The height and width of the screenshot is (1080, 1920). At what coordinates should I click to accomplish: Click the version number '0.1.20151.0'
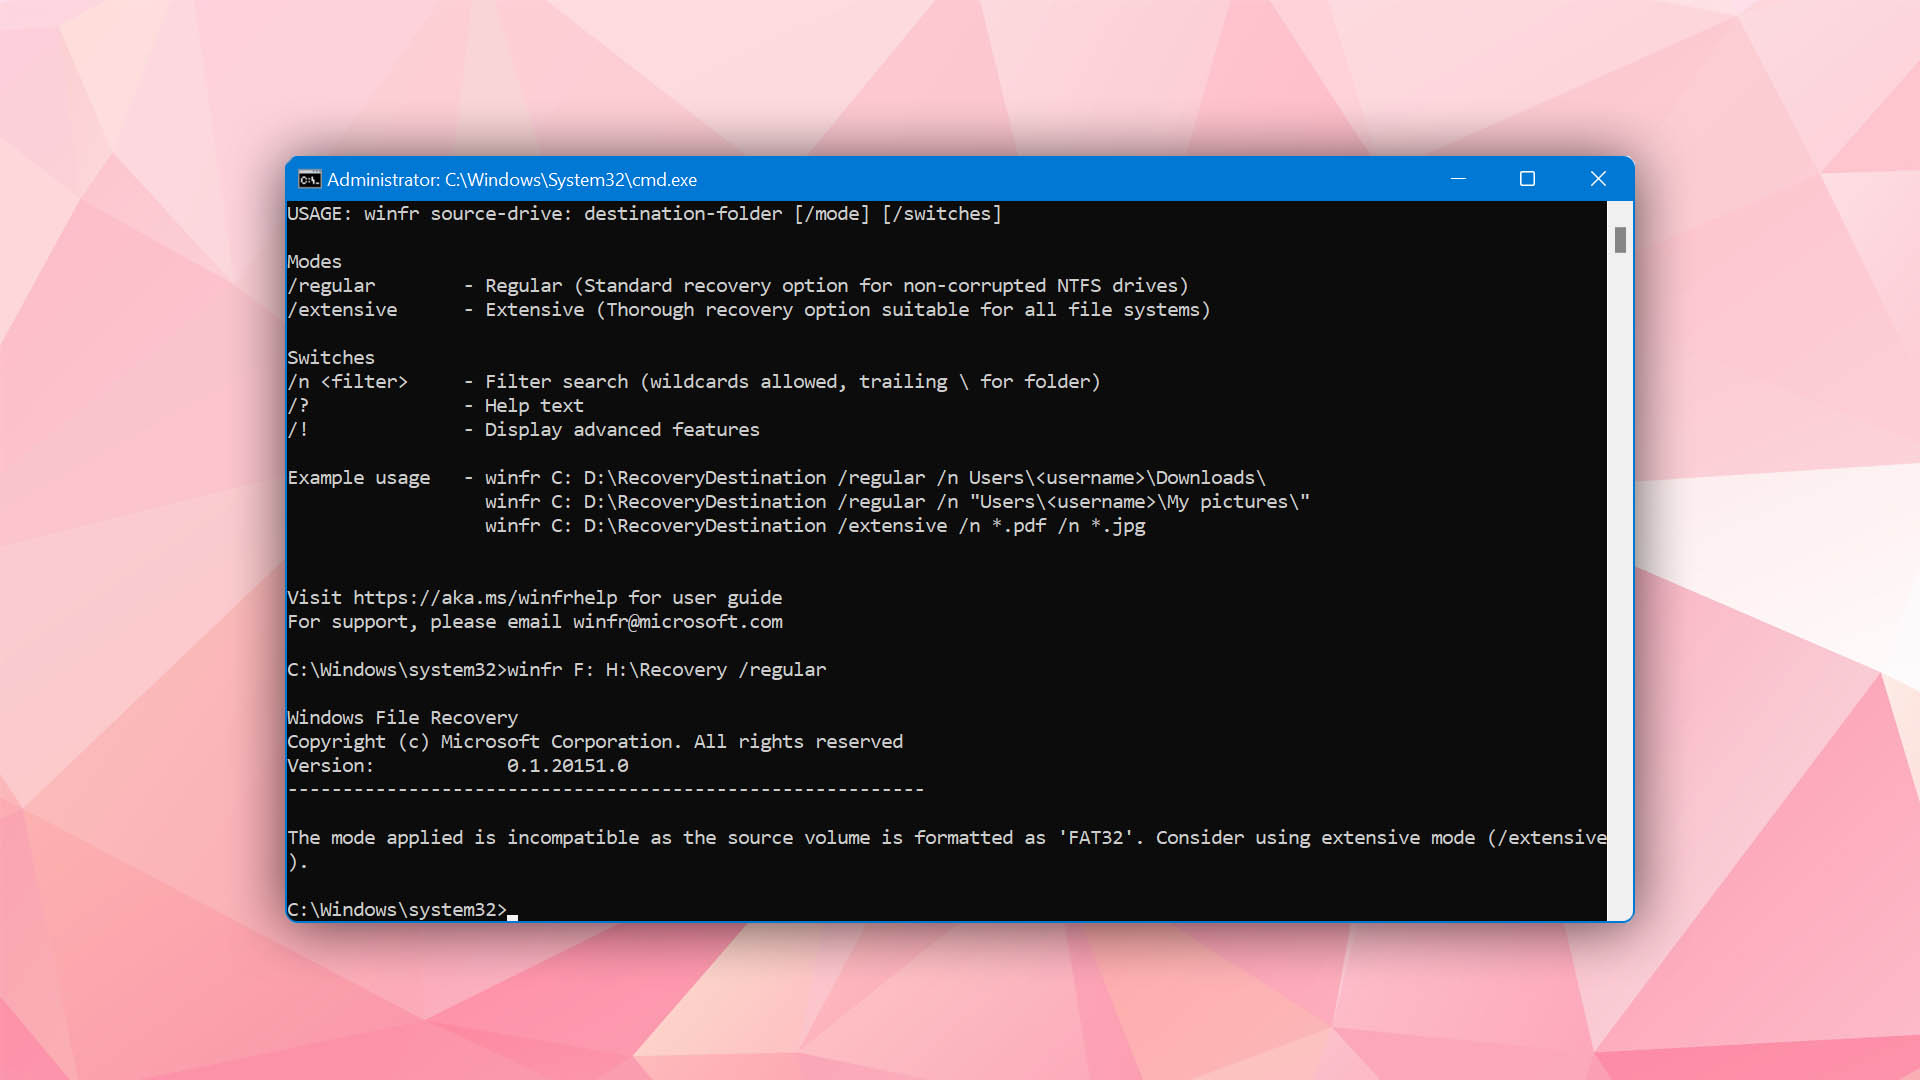pyautogui.click(x=567, y=766)
